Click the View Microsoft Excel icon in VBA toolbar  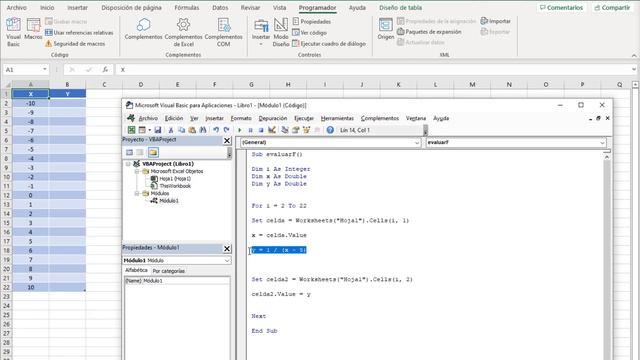tap(131, 130)
